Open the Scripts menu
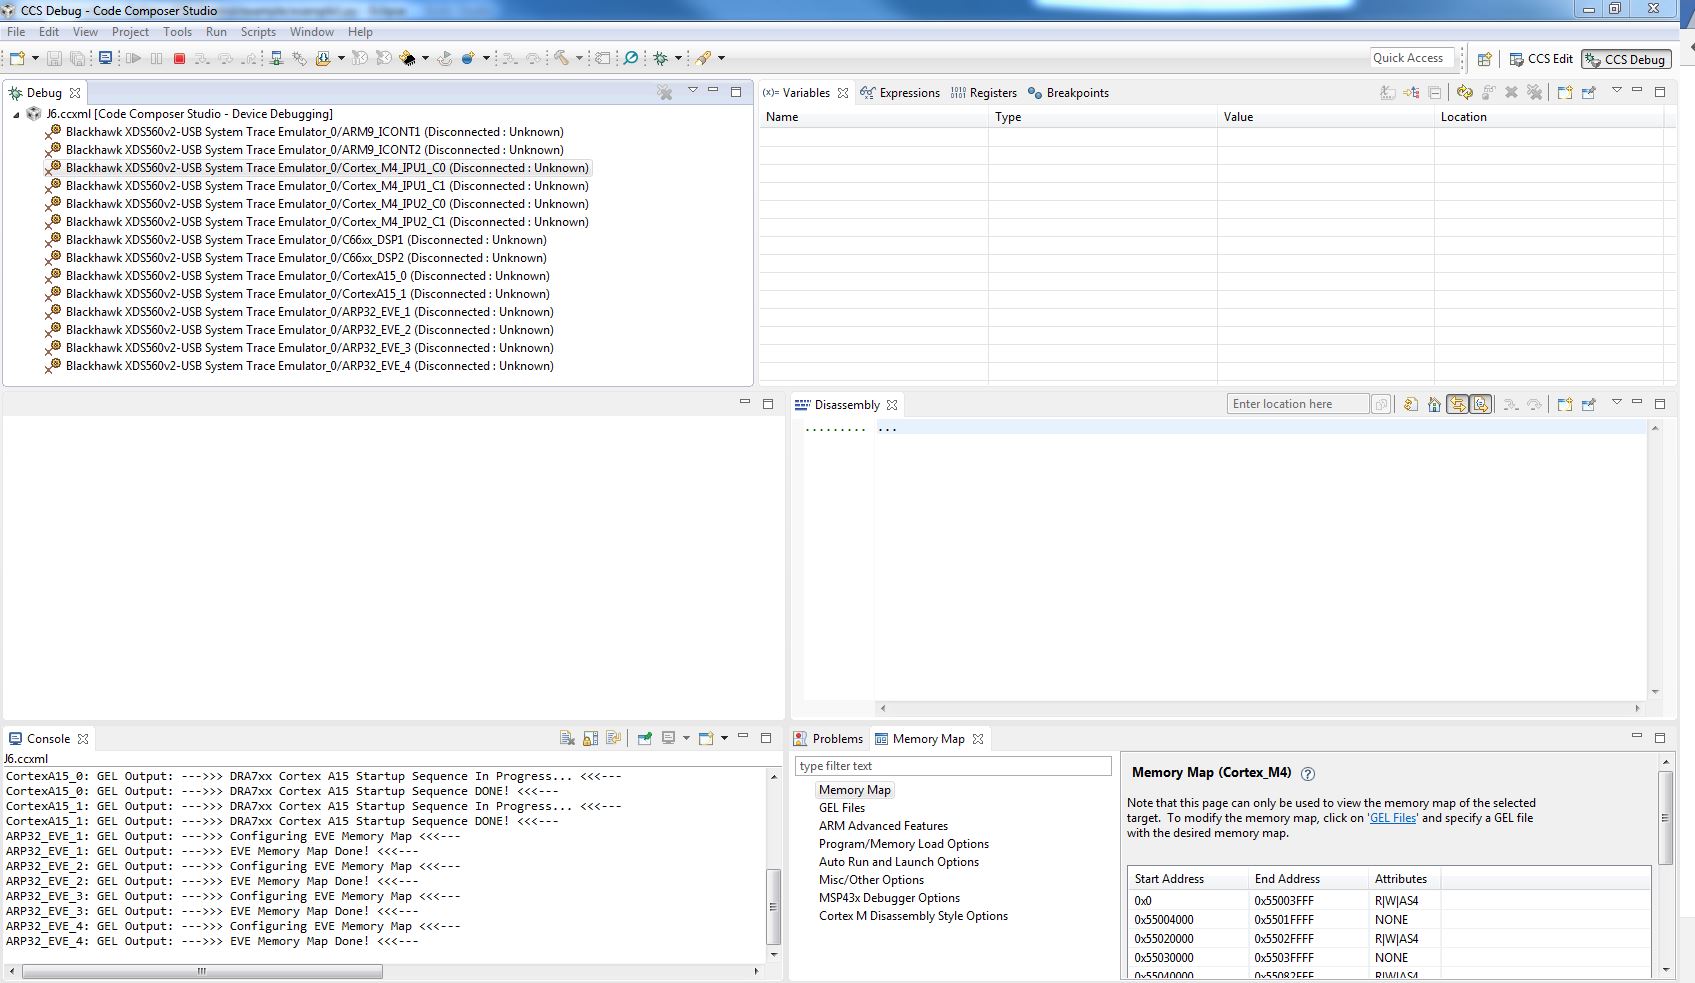The height and width of the screenshot is (983, 1695). coord(258,32)
